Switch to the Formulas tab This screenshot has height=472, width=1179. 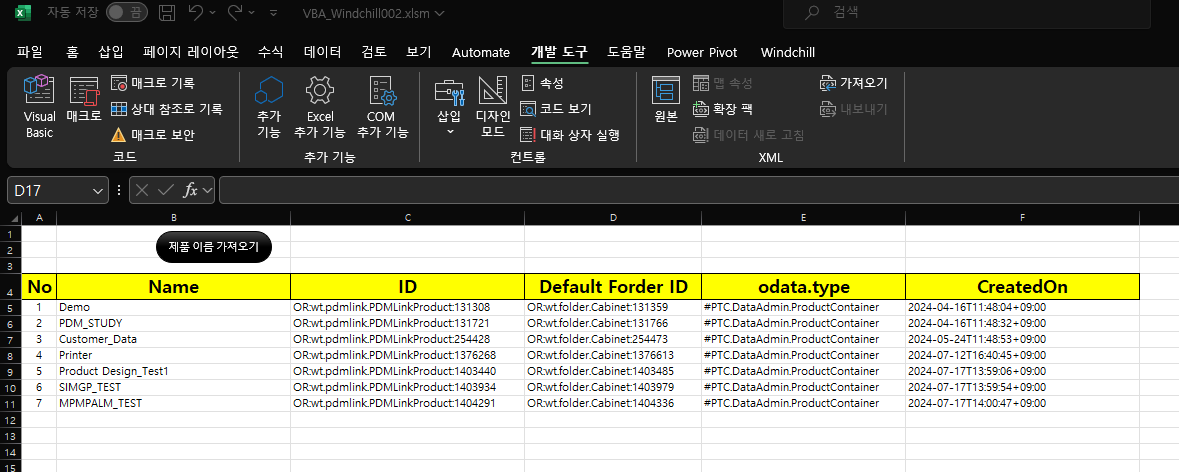click(271, 53)
